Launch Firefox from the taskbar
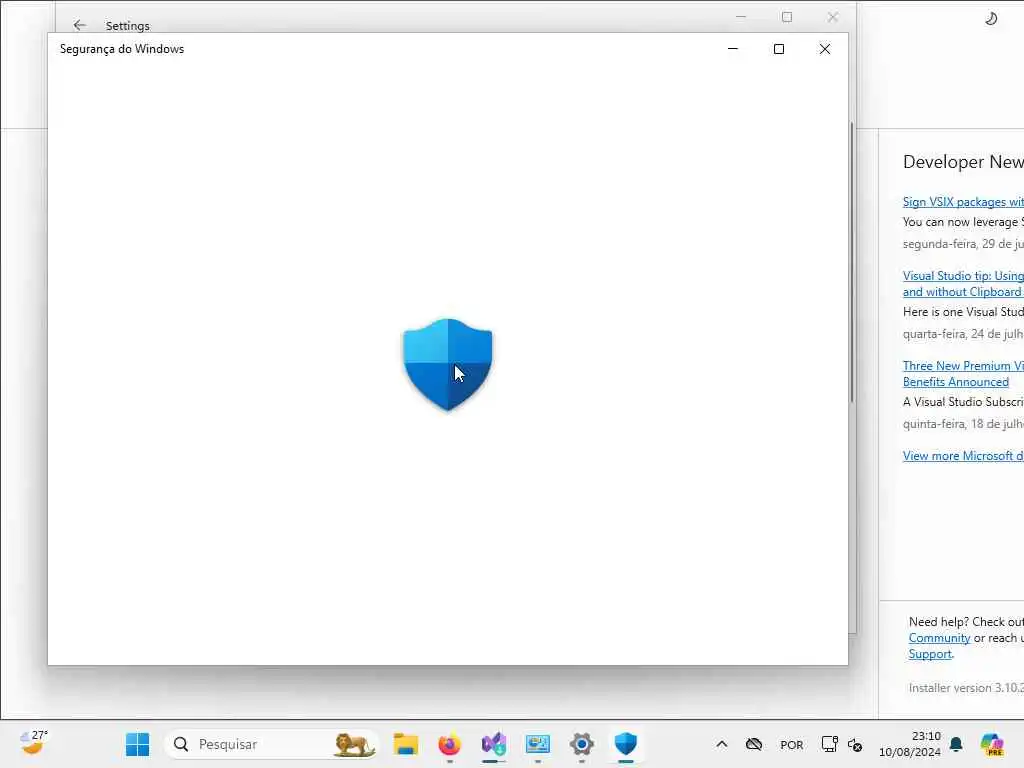1024x768 pixels. [449, 744]
